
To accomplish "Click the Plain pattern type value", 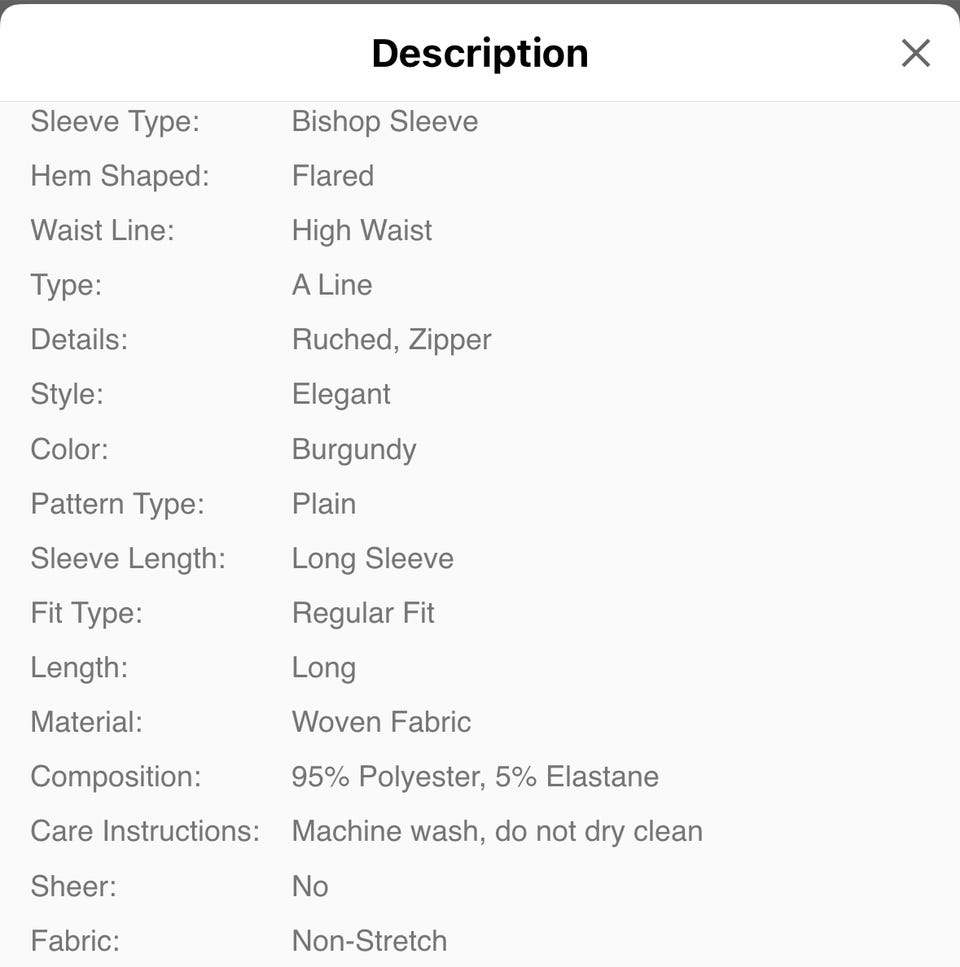I will click(324, 504).
